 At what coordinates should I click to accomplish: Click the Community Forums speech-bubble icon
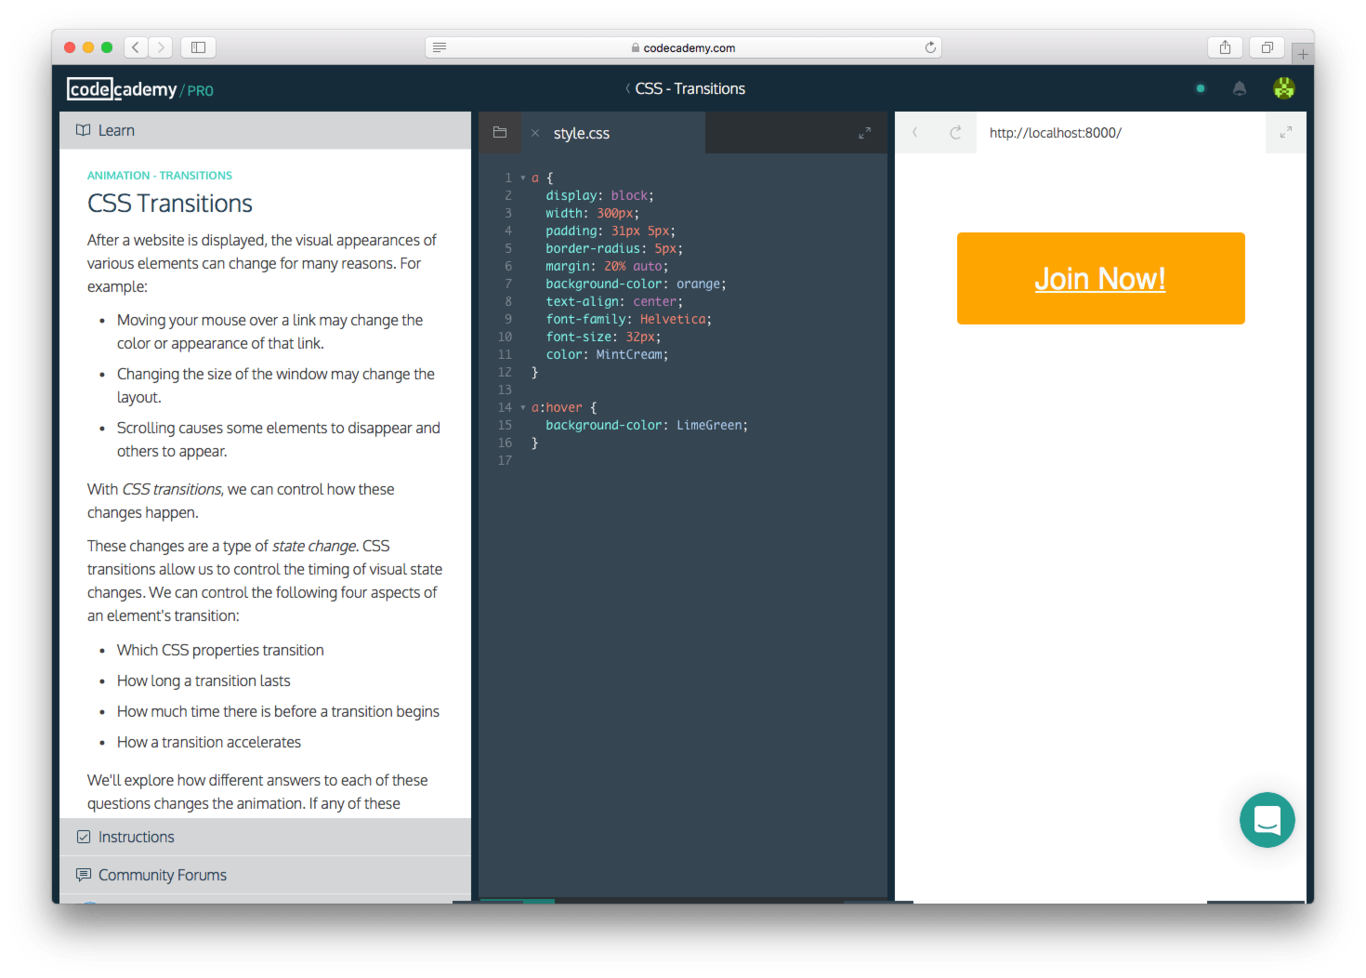82,874
